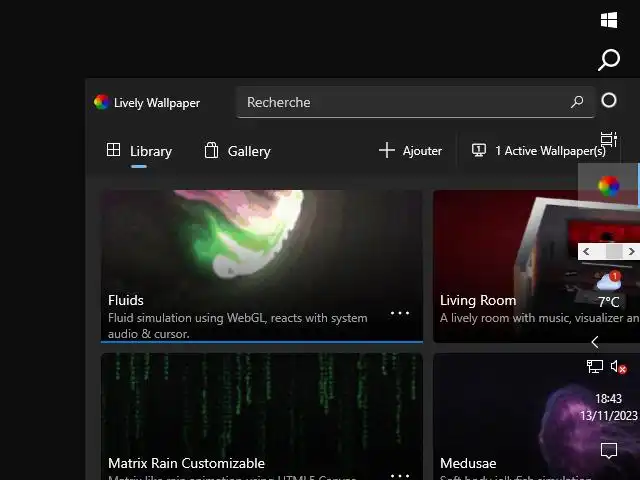Select the Fluids wallpaper thumbnail
The height and width of the screenshot is (480, 640).
[262, 266]
